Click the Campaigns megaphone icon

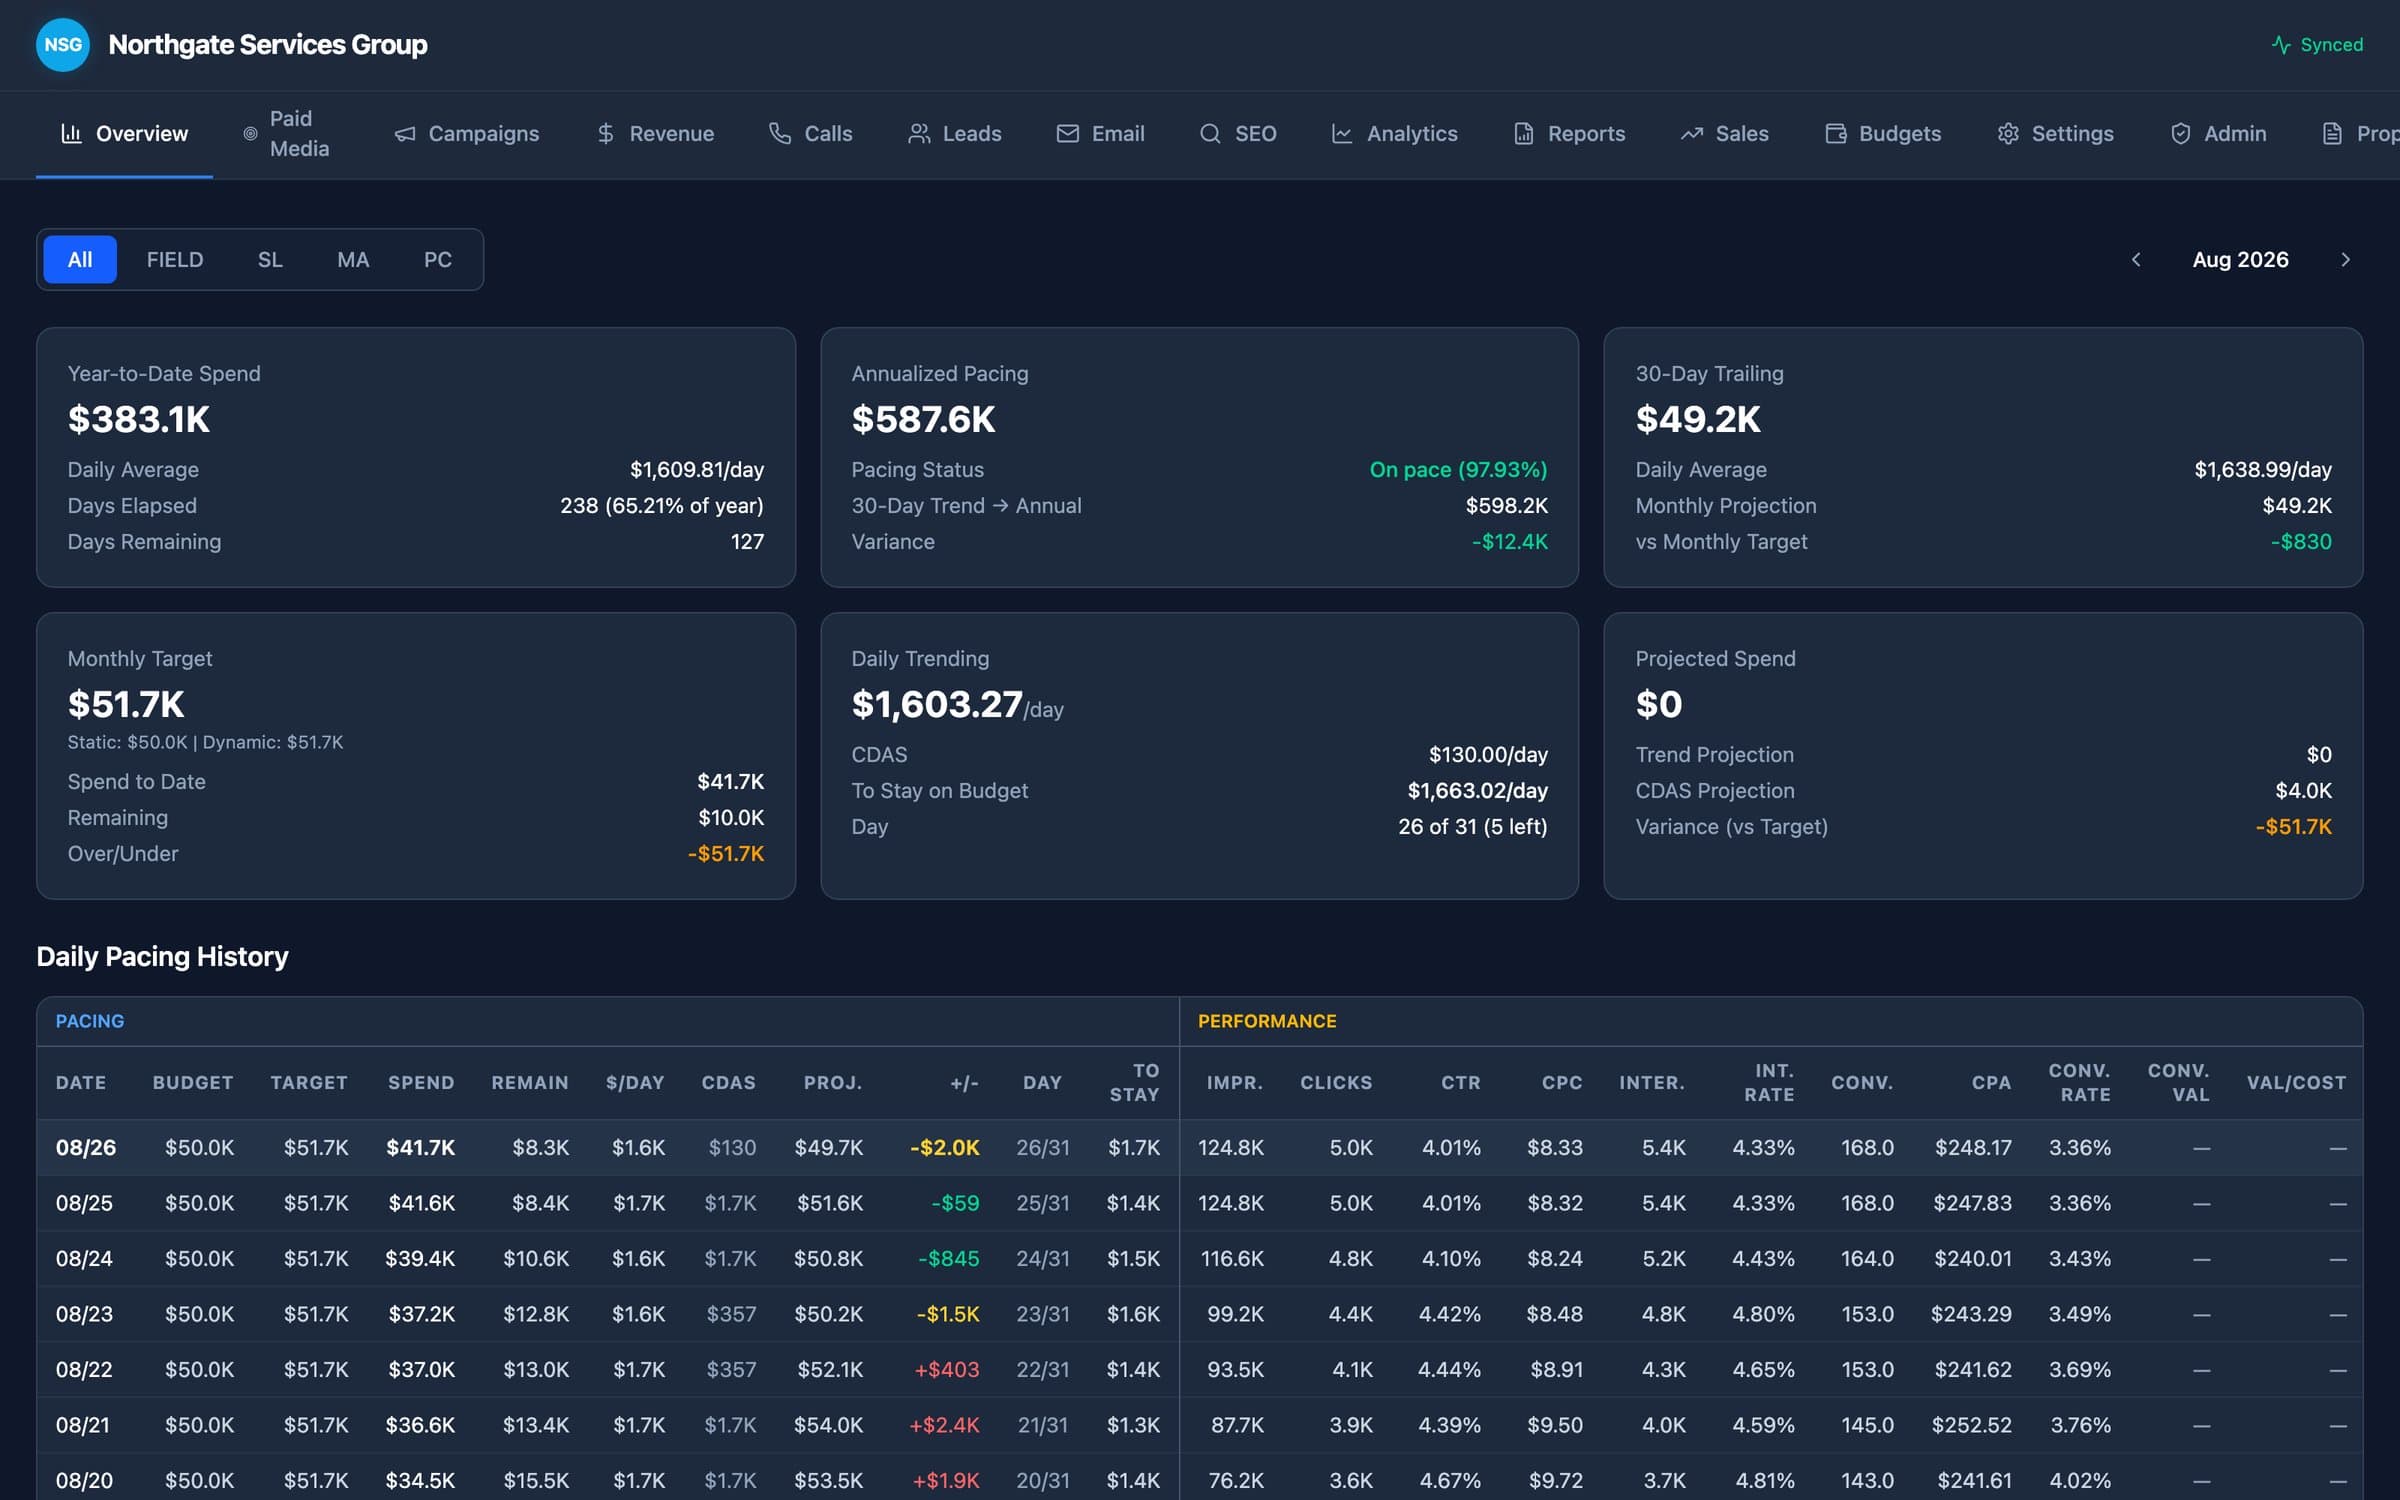(x=405, y=133)
